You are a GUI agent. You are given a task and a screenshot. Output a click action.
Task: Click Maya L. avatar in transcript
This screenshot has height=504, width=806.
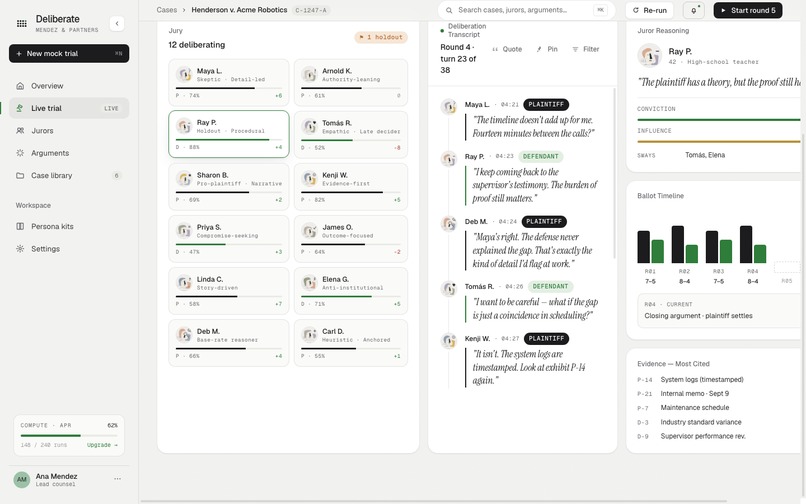pyautogui.click(x=449, y=106)
